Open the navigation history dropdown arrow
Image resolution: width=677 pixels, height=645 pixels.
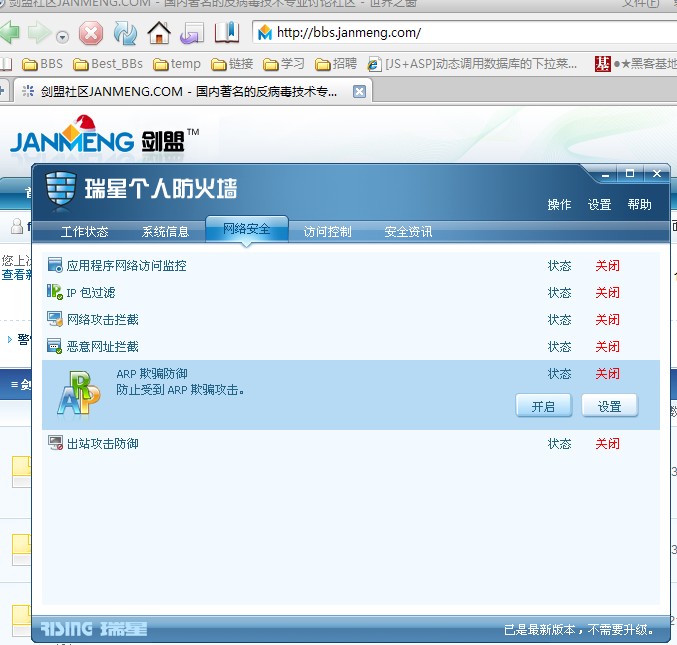63,38
